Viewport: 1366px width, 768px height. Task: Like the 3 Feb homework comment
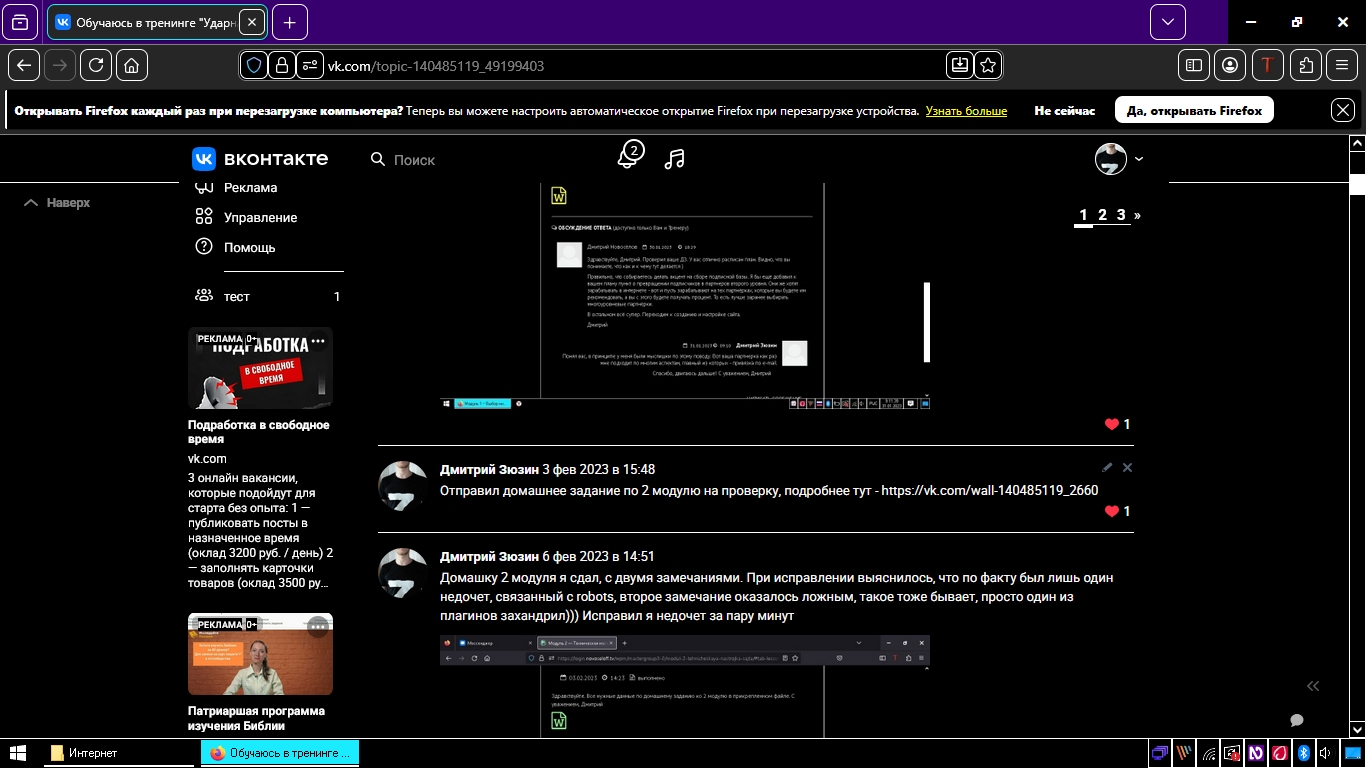click(1112, 511)
